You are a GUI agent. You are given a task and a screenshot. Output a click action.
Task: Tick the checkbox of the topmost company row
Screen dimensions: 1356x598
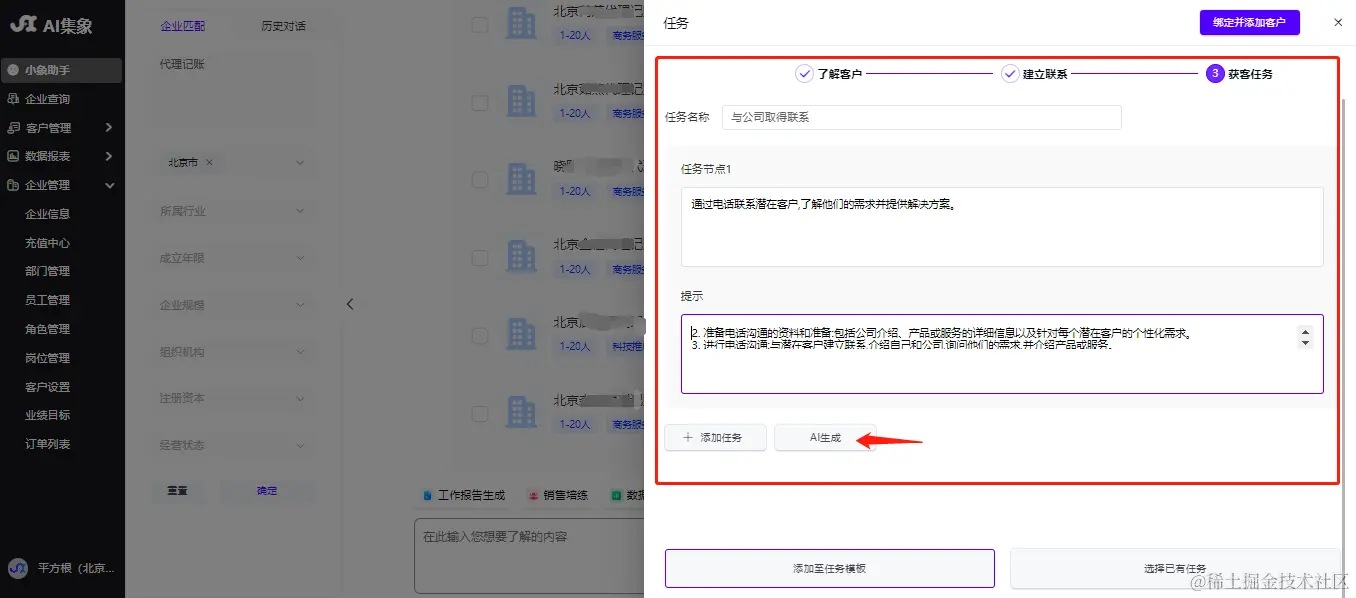point(480,24)
